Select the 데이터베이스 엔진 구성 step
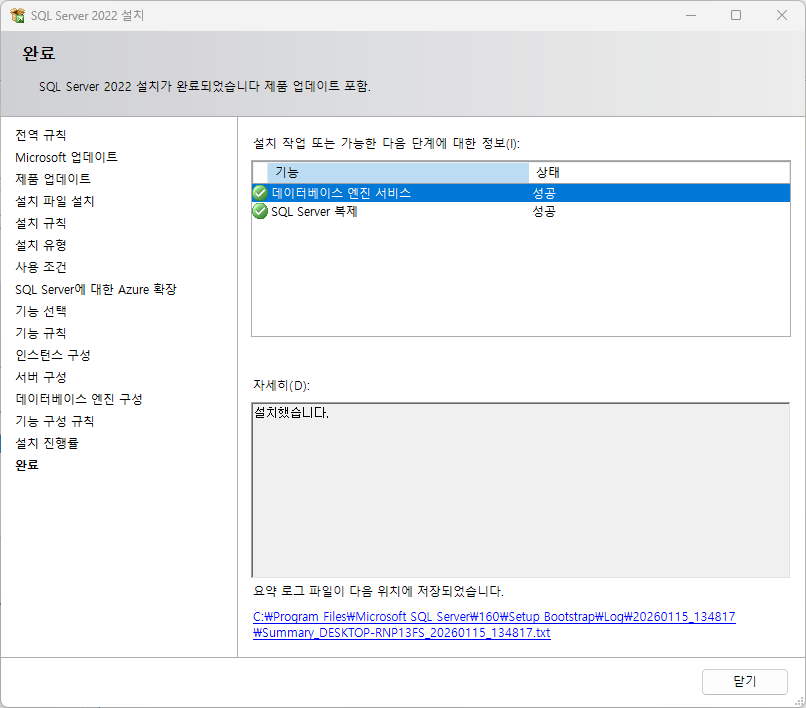 pos(79,400)
